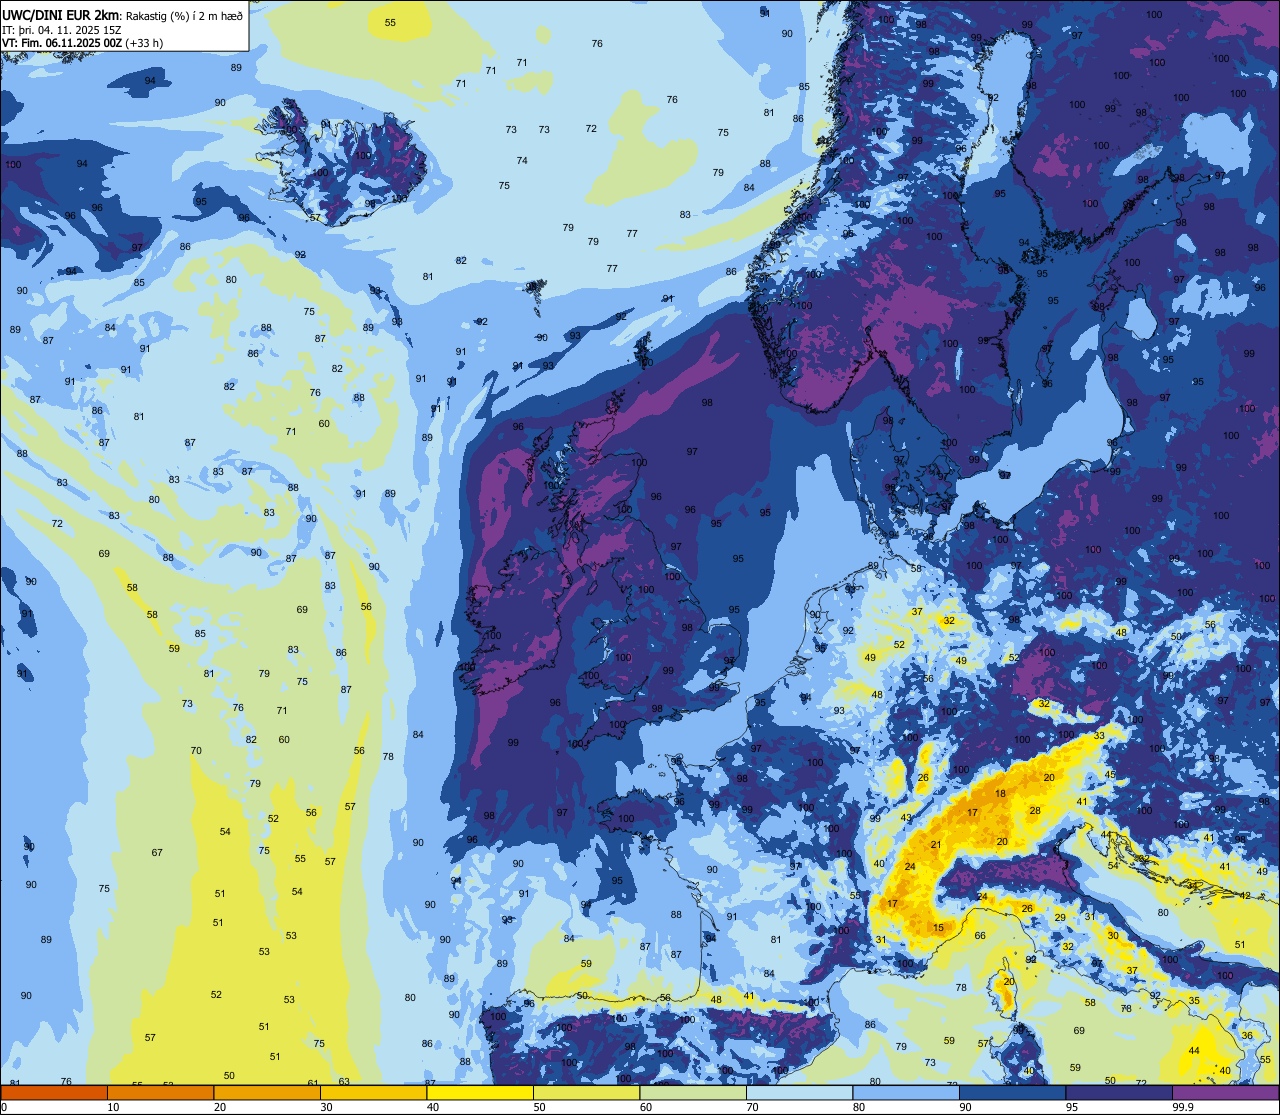This screenshot has width=1280, height=1115.
Task: Click the humidity value '66' south of the Alps
Action: coord(980,937)
